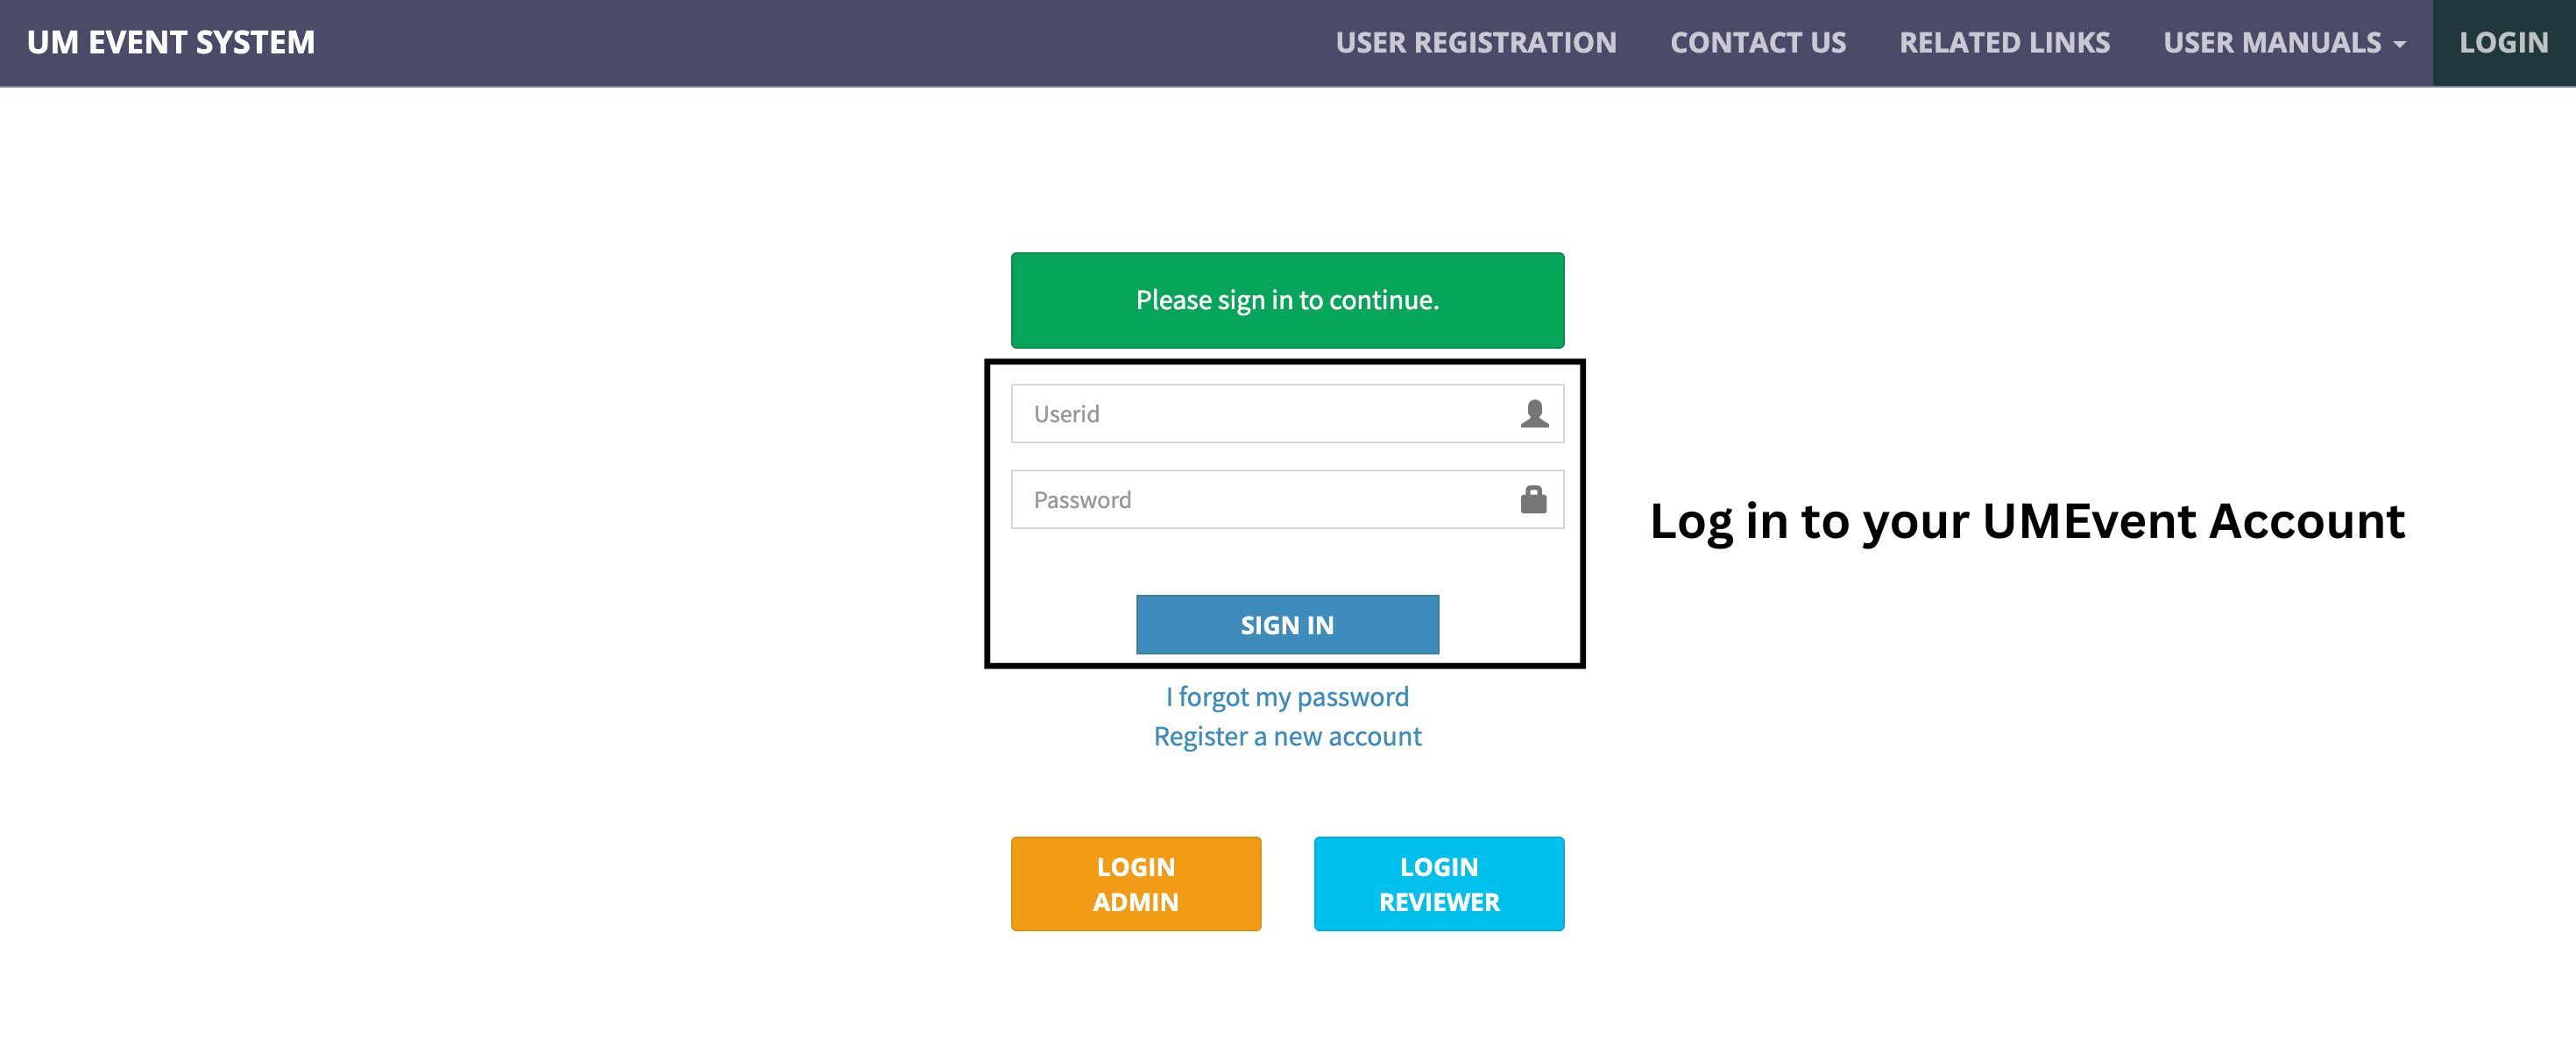The height and width of the screenshot is (1039, 2576).
Task: Click the orange Login Admin button
Action: [1135, 884]
